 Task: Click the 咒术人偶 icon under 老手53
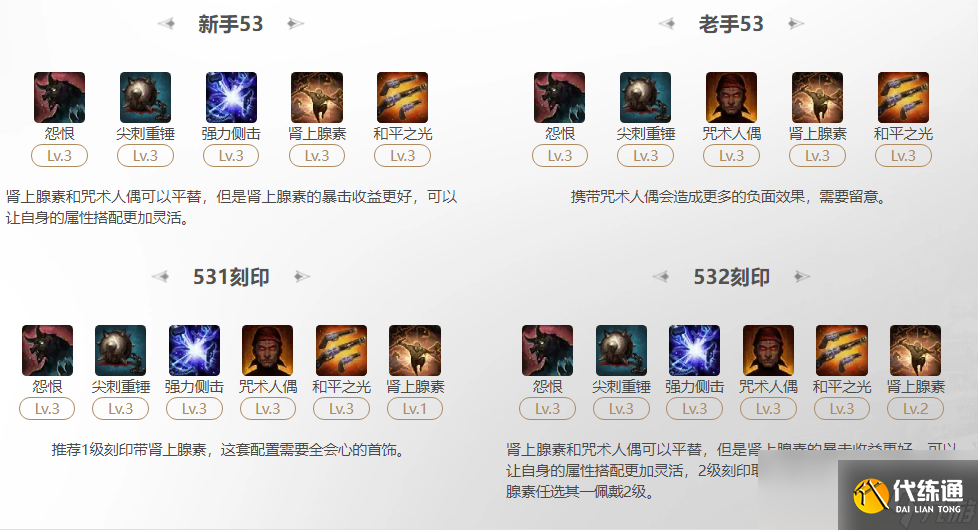731,97
